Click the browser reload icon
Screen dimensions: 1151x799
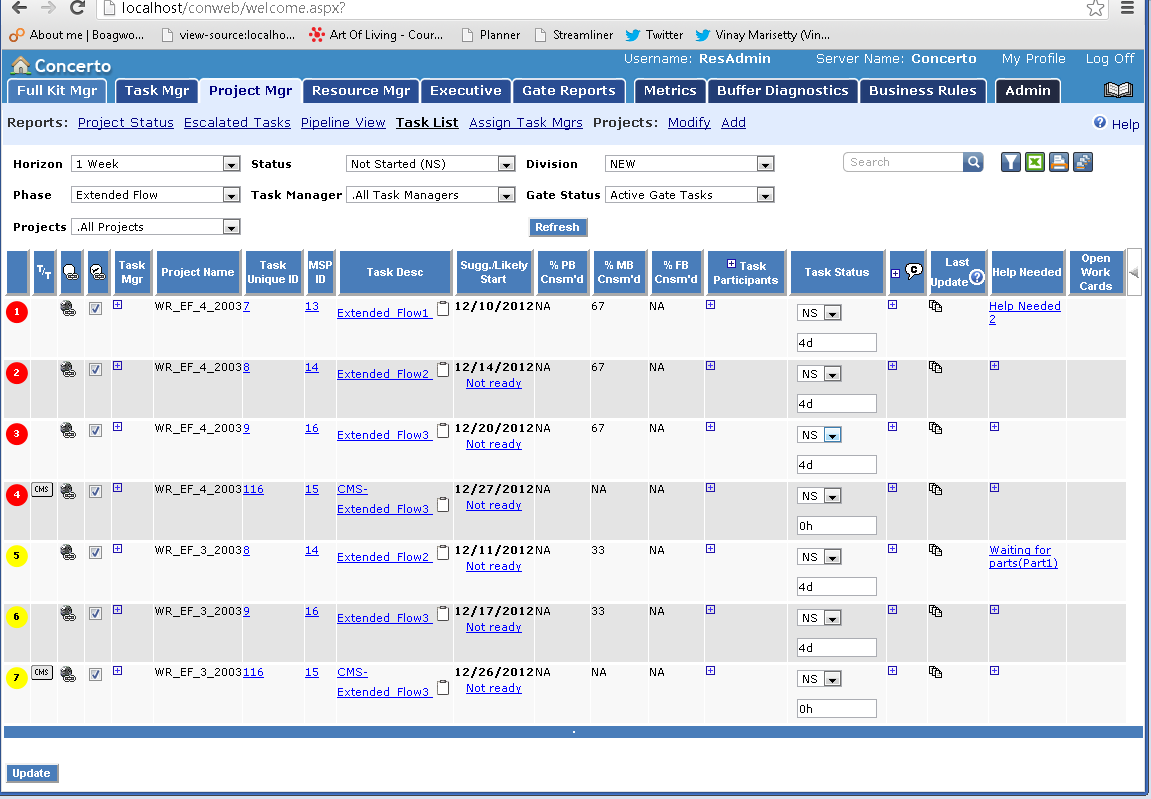pos(77,8)
